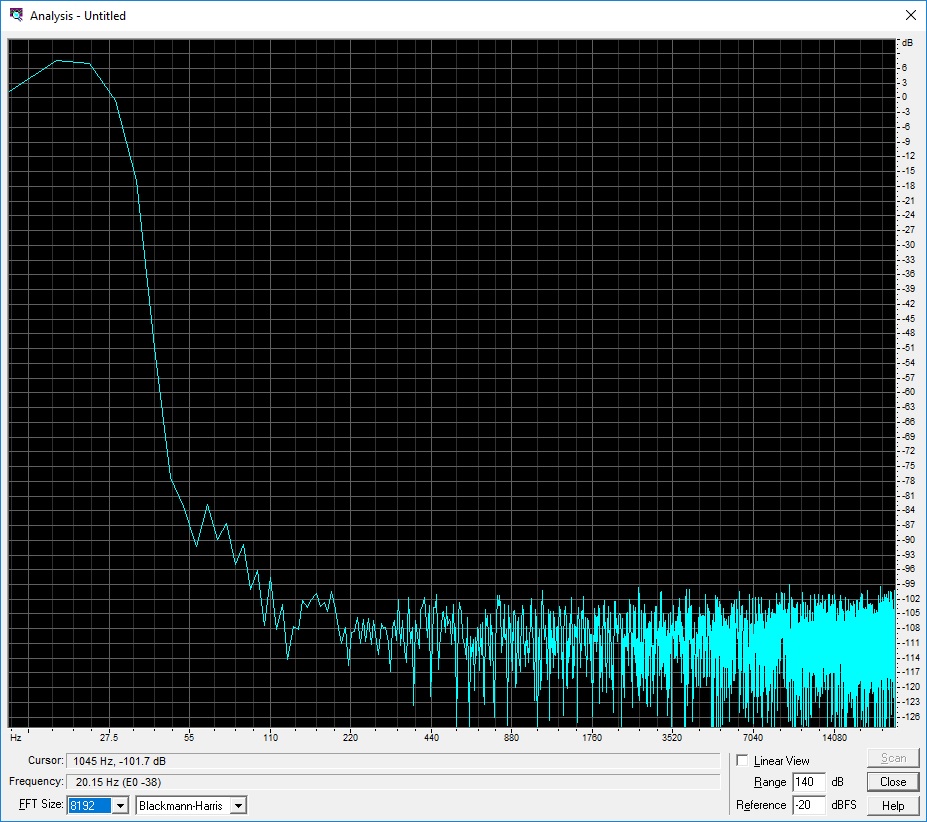
Task: Click the Scan button
Action: (x=893, y=758)
